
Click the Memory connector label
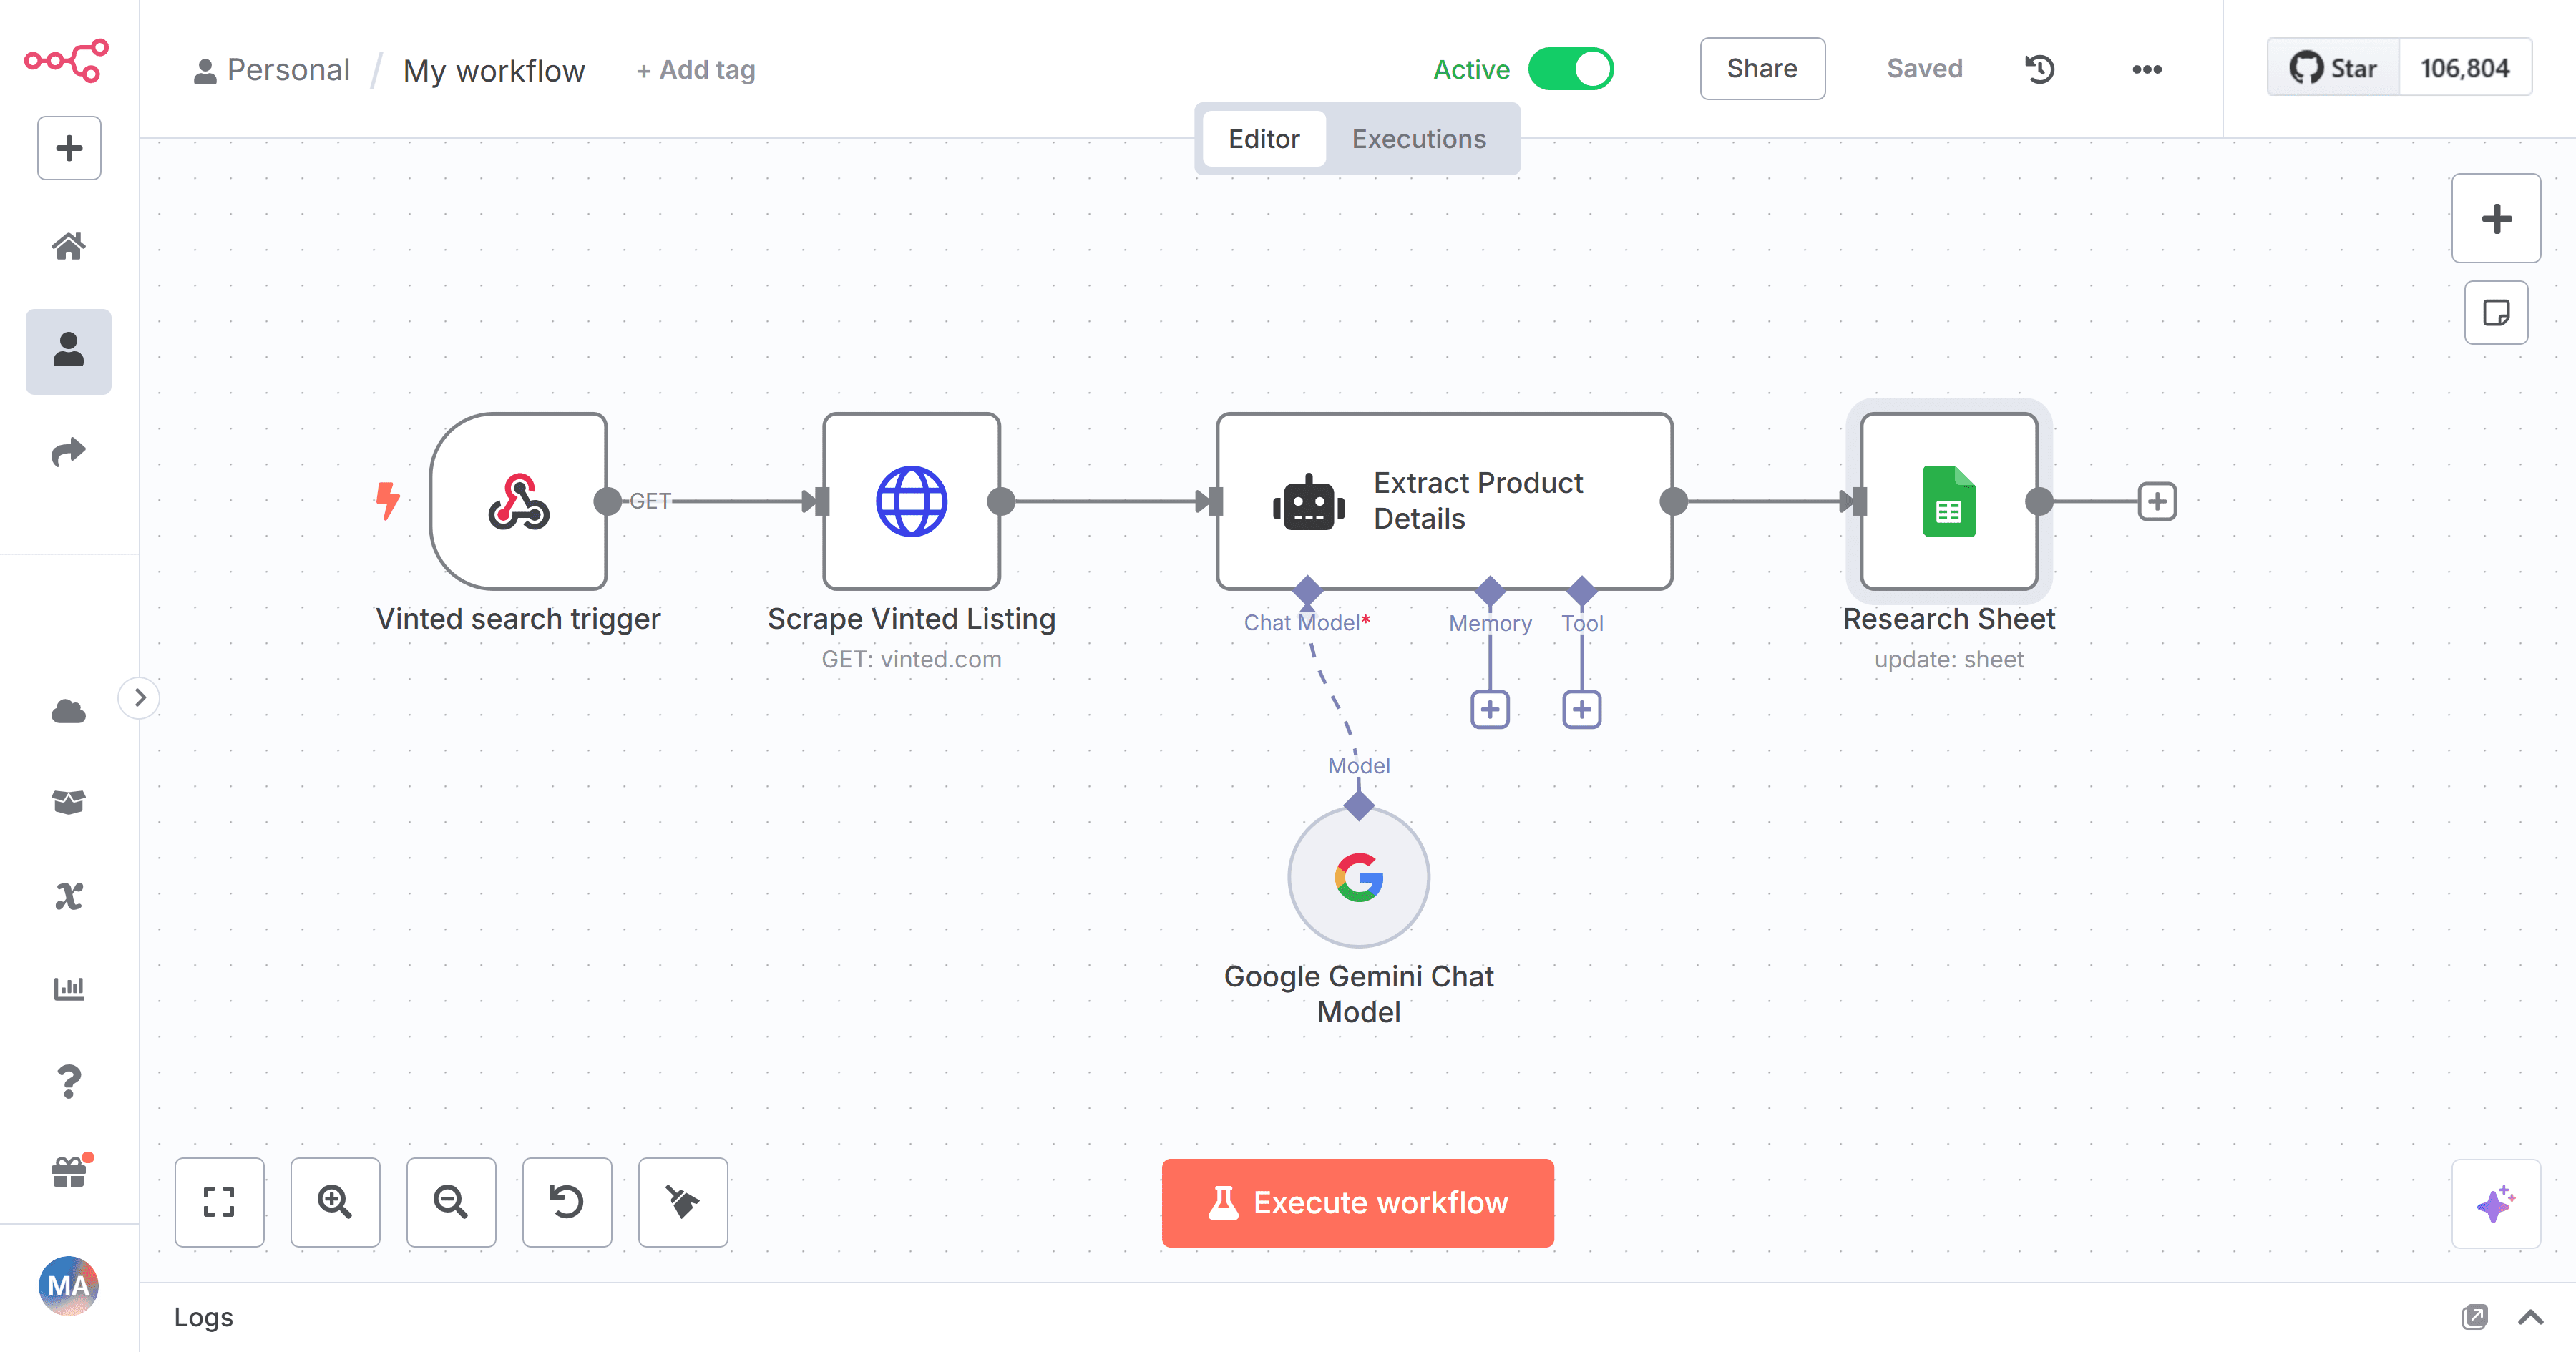1490,623
